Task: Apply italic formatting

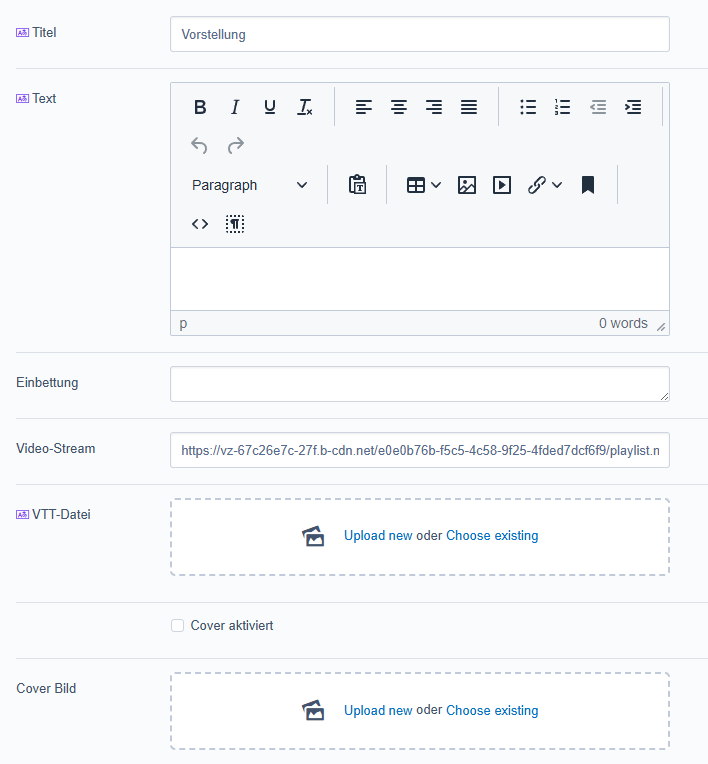Action: (x=235, y=107)
